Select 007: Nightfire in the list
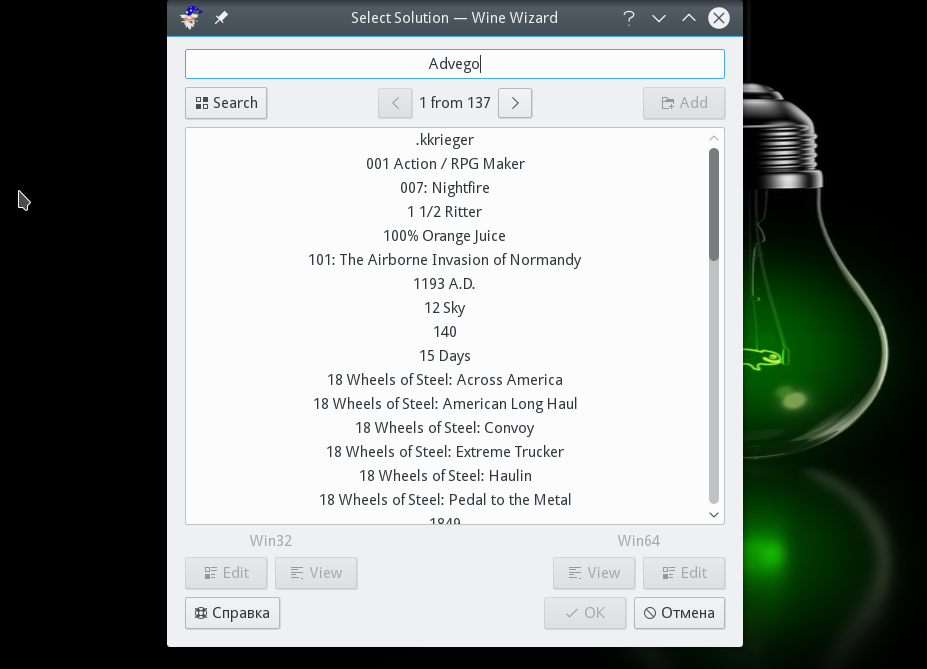 pyautogui.click(x=445, y=188)
